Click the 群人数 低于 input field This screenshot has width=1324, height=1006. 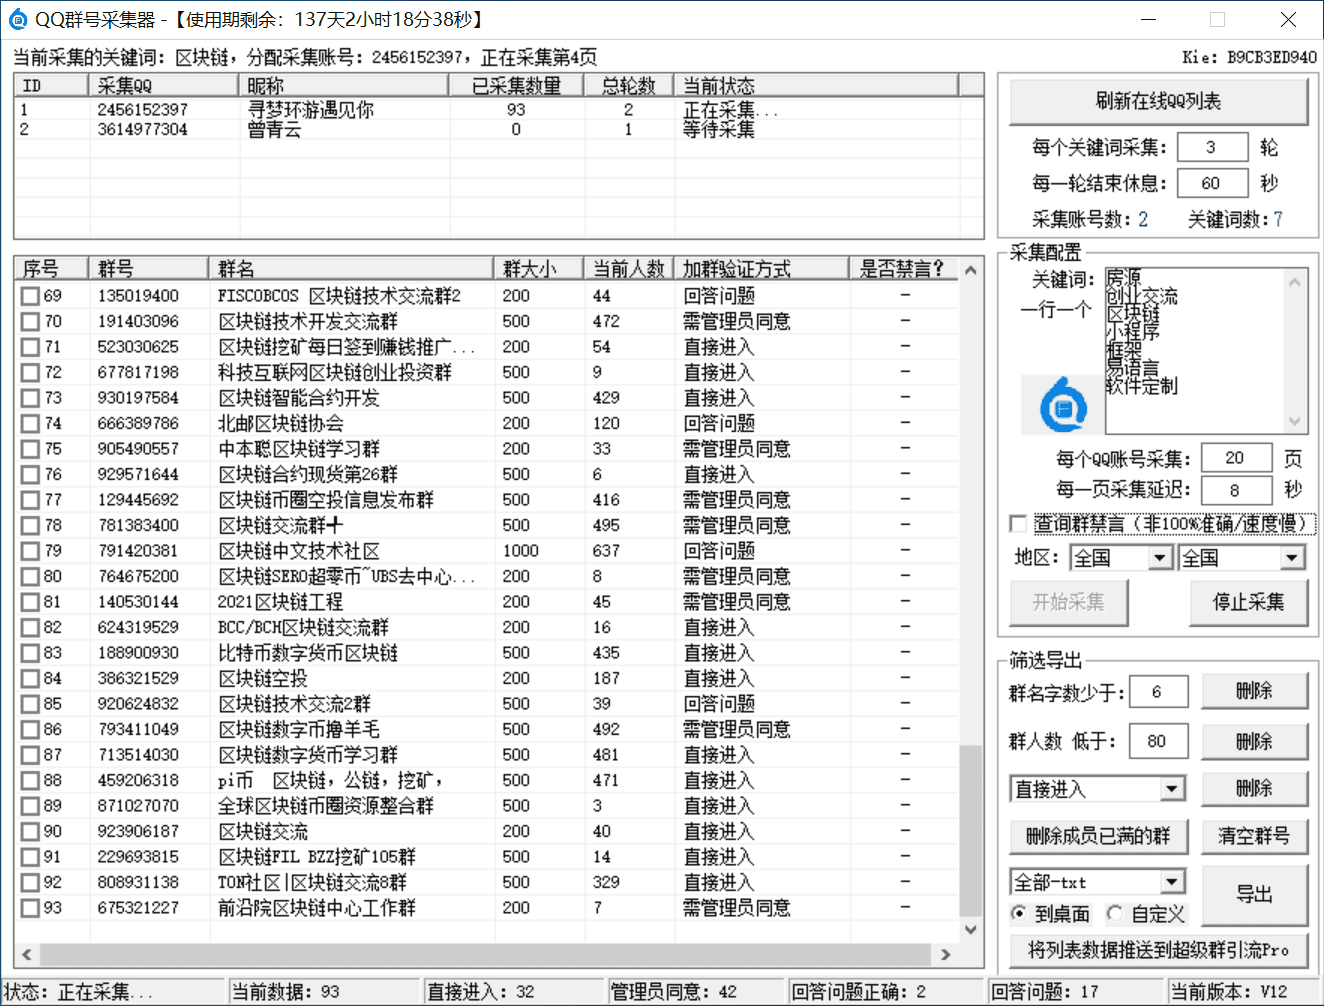1158,741
